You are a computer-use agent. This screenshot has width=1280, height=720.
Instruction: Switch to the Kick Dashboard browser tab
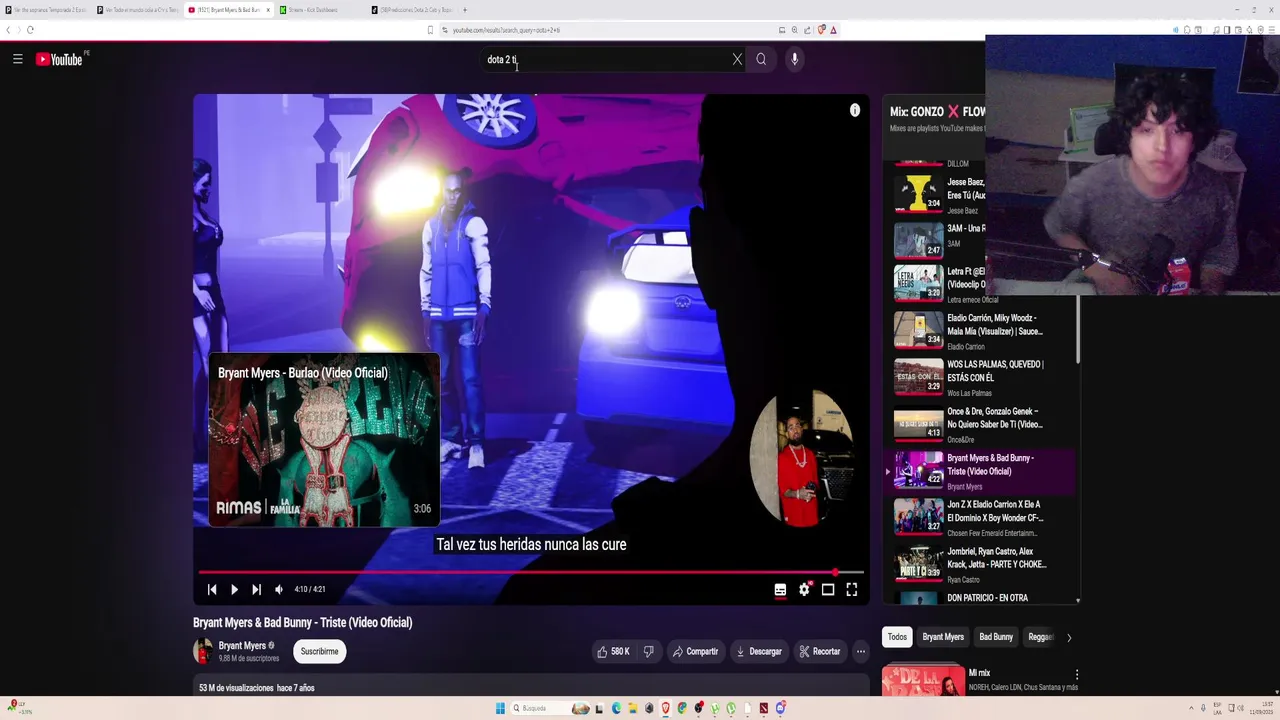321,10
